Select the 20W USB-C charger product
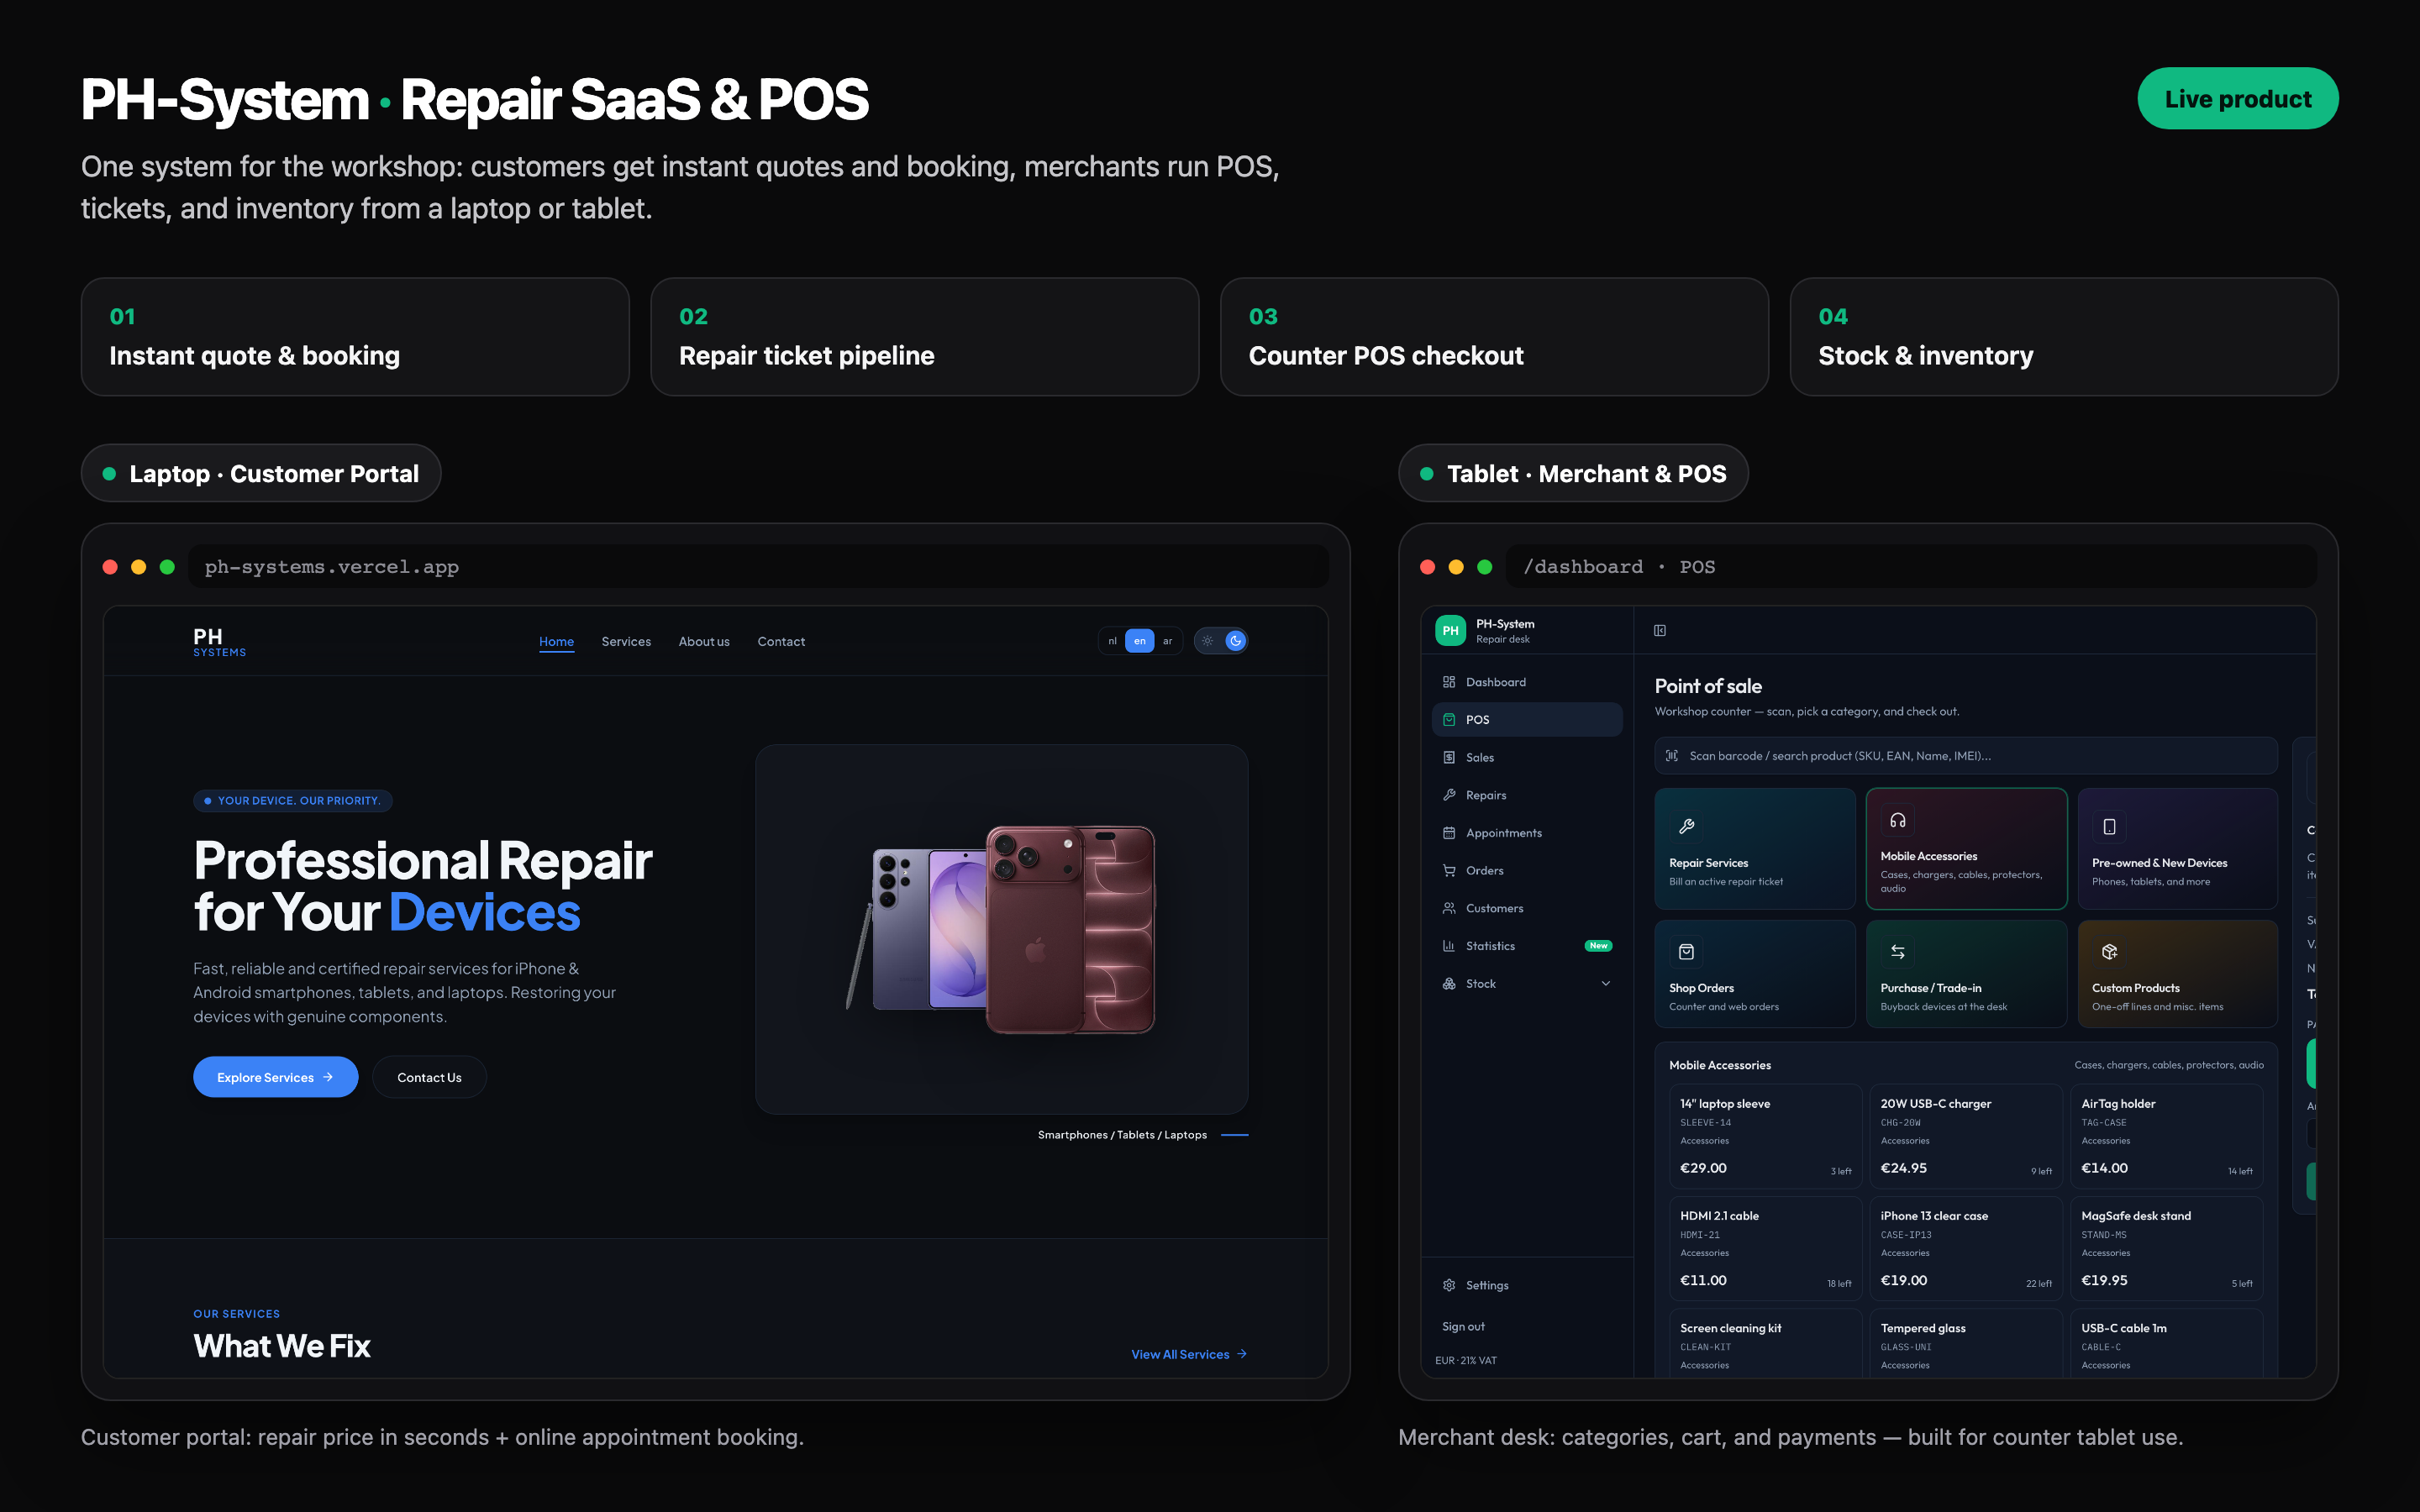Screen dimensions: 2420x1512 tap(1966, 1136)
